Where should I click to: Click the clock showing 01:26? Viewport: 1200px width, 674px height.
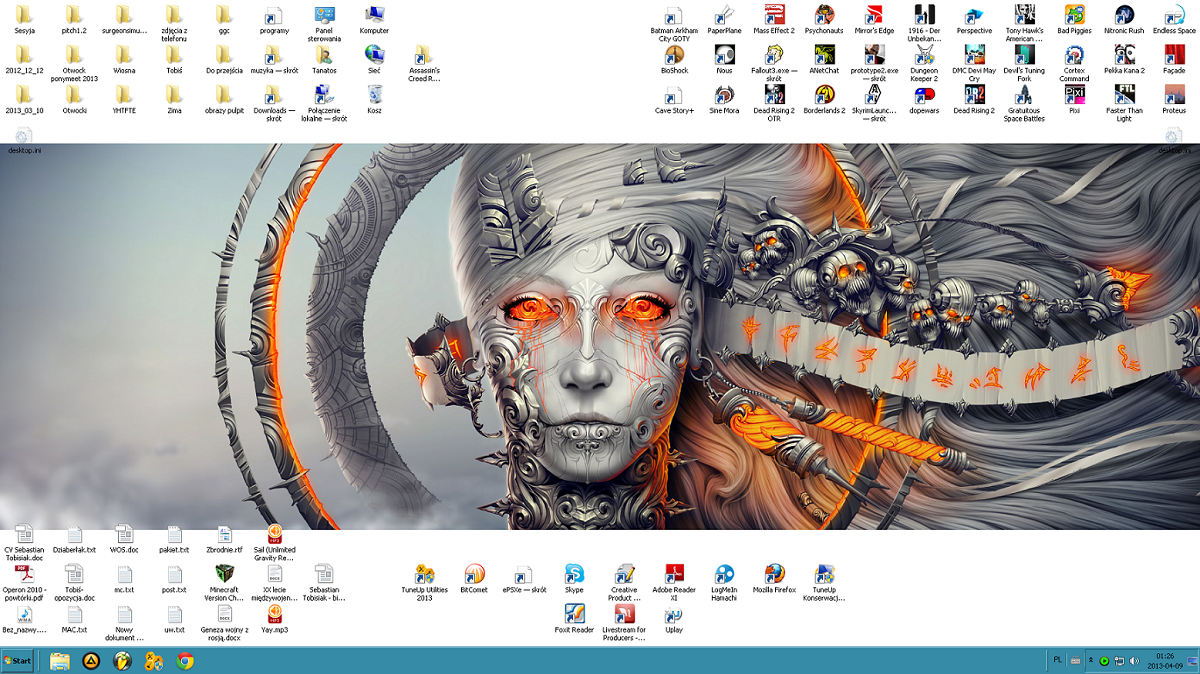(x=1165, y=660)
